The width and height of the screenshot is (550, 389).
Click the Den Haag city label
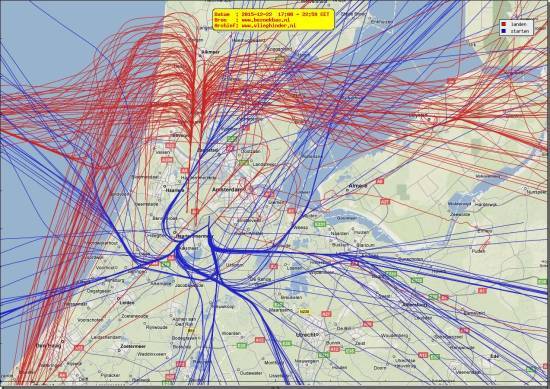[48, 346]
